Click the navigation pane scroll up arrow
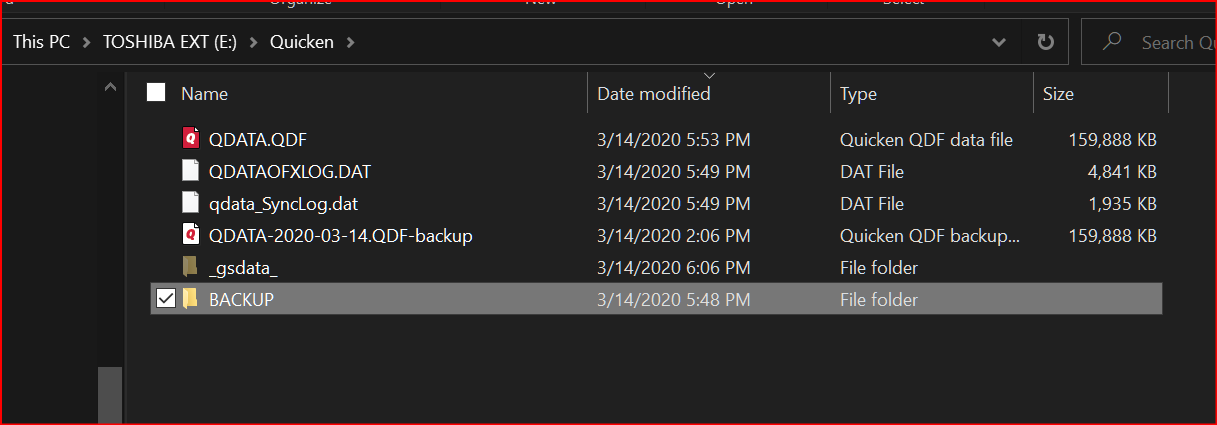The height and width of the screenshot is (425, 1217). pos(110,89)
